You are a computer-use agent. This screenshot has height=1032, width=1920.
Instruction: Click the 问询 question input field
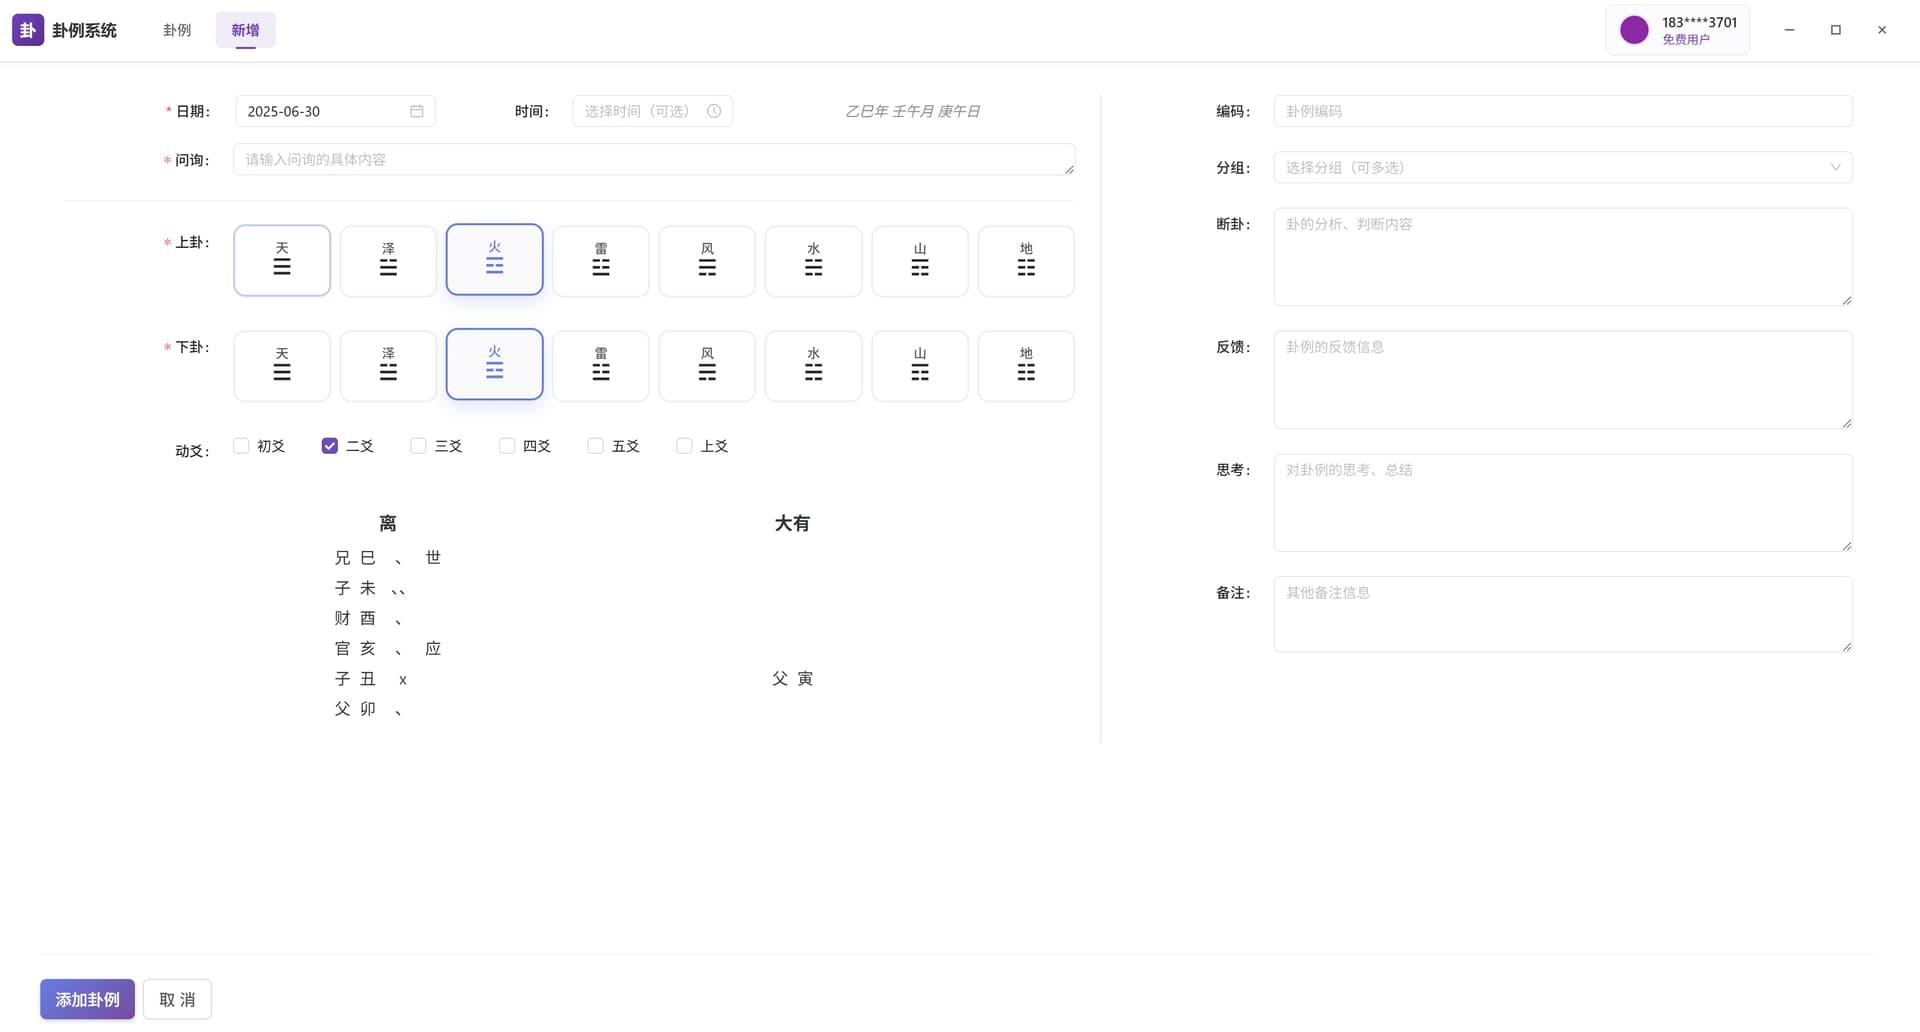tap(654, 159)
